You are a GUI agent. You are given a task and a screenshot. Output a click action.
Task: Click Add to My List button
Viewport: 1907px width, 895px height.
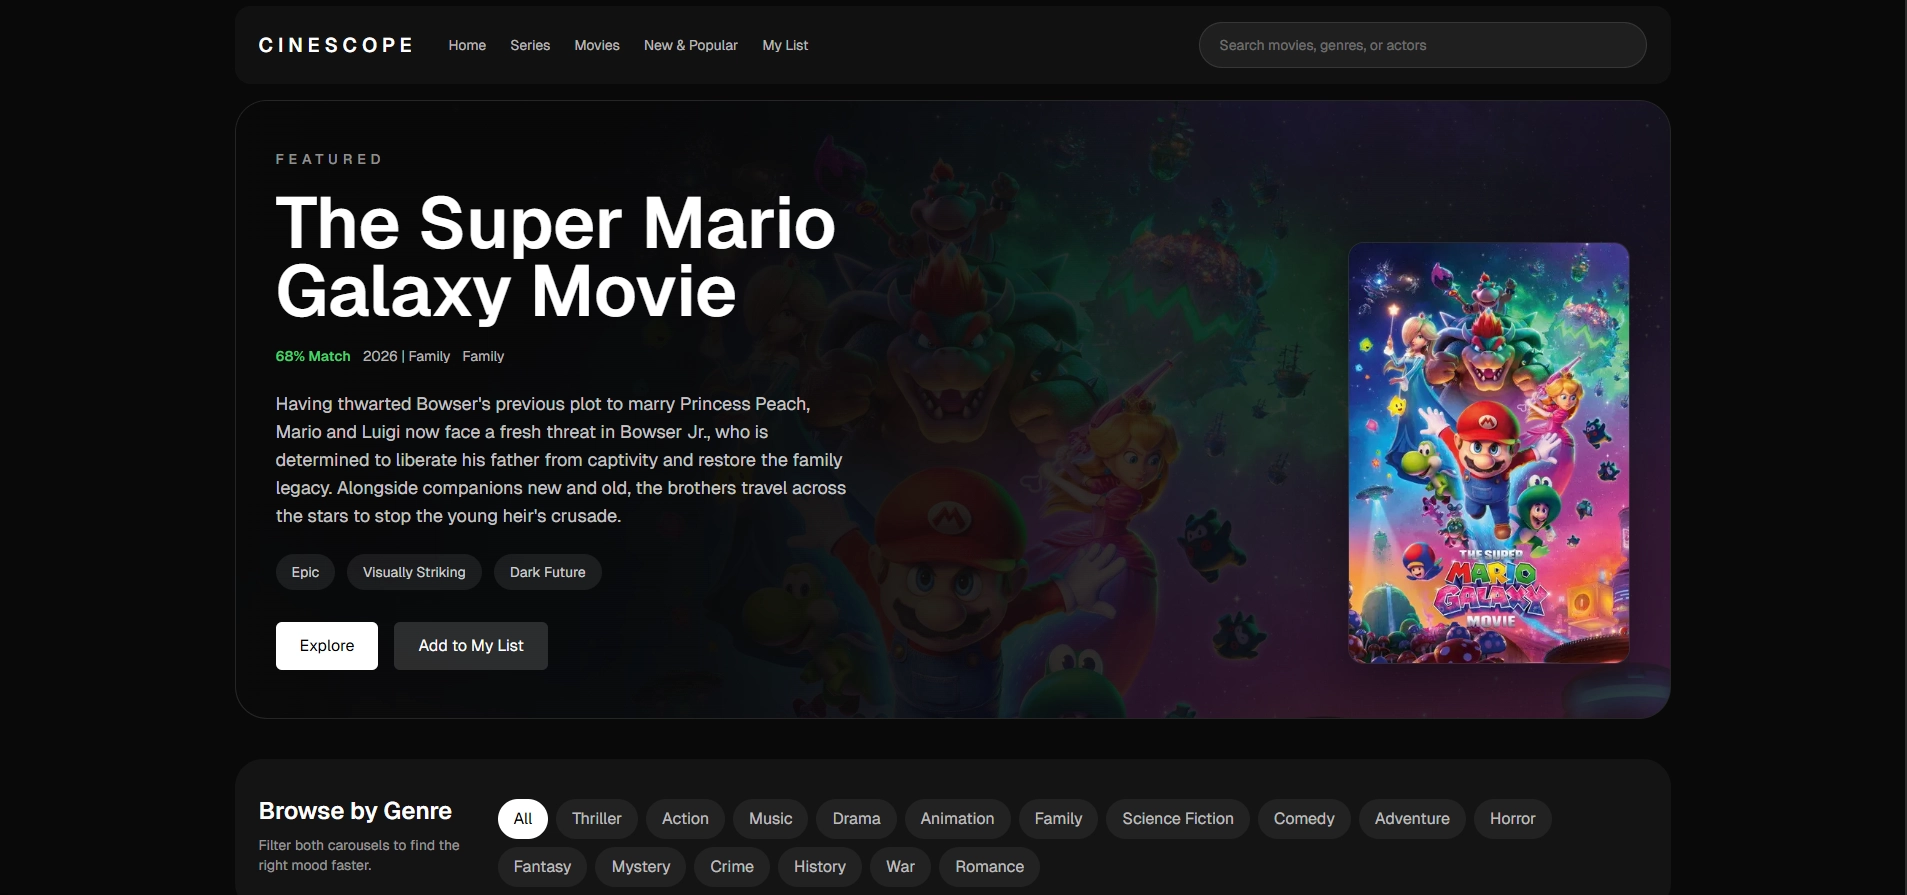tap(471, 646)
